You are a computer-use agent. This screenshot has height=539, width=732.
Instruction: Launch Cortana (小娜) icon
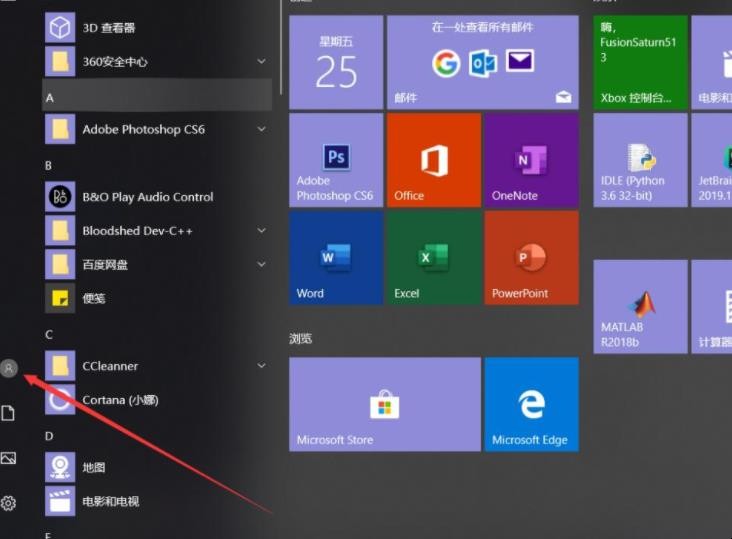click(60, 399)
